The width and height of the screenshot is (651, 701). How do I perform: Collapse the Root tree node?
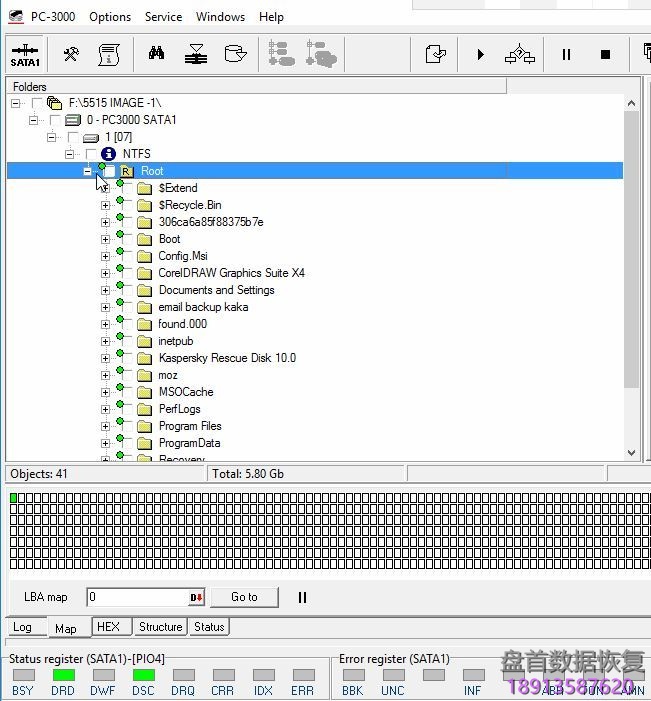[89, 171]
